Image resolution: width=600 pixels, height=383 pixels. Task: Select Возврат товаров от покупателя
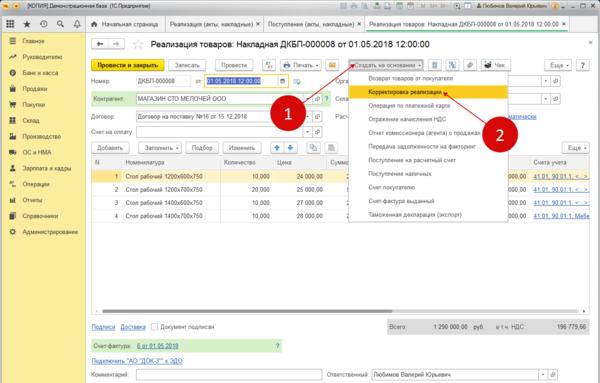coord(428,78)
